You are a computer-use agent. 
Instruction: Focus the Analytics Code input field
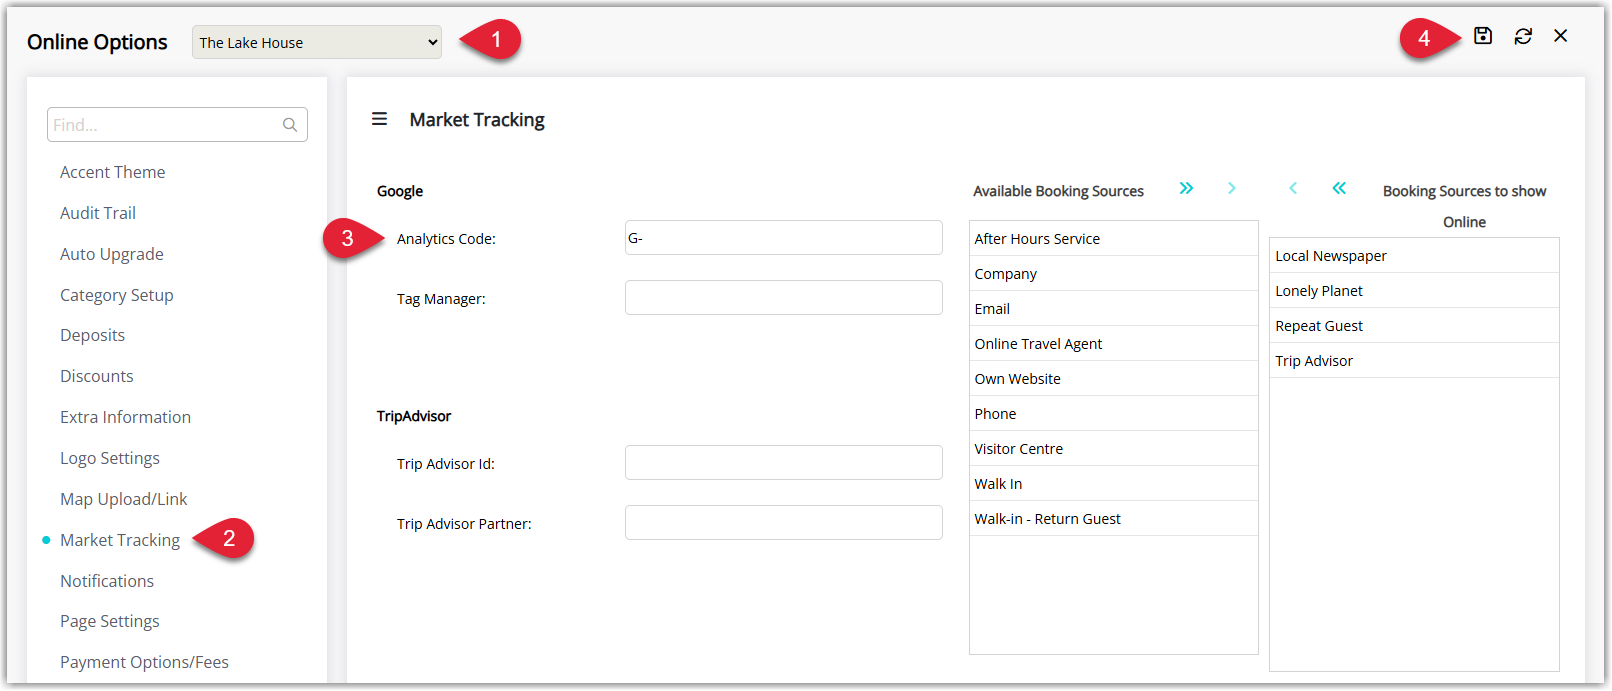pos(784,238)
